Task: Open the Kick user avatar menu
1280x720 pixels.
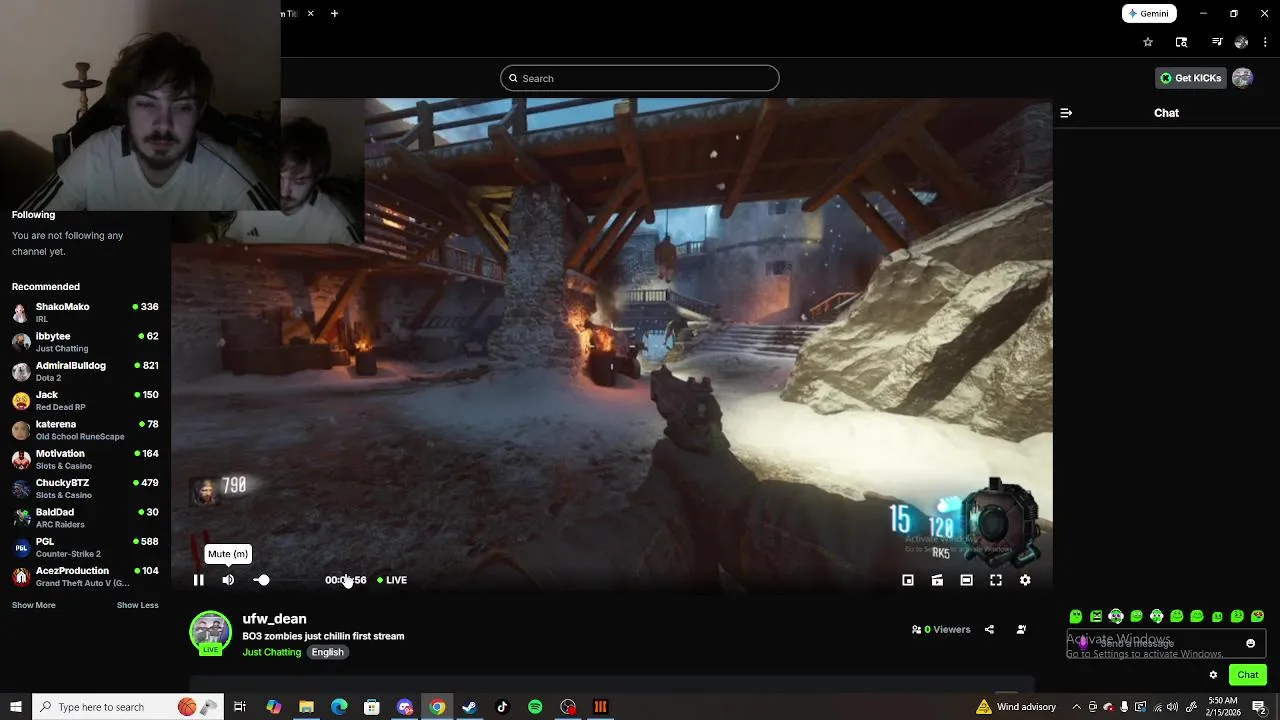Action: pyautogui.click(x=1242, y=78)
